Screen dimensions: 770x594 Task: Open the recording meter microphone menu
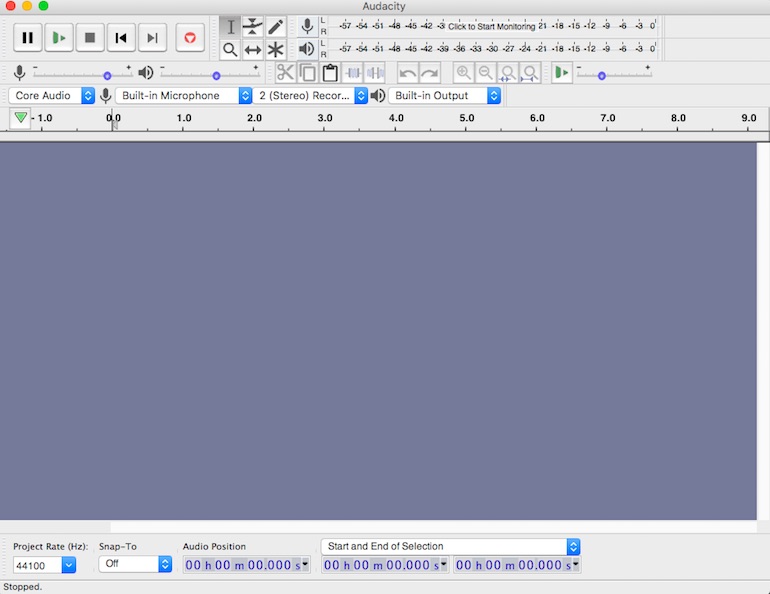point(308,26)
